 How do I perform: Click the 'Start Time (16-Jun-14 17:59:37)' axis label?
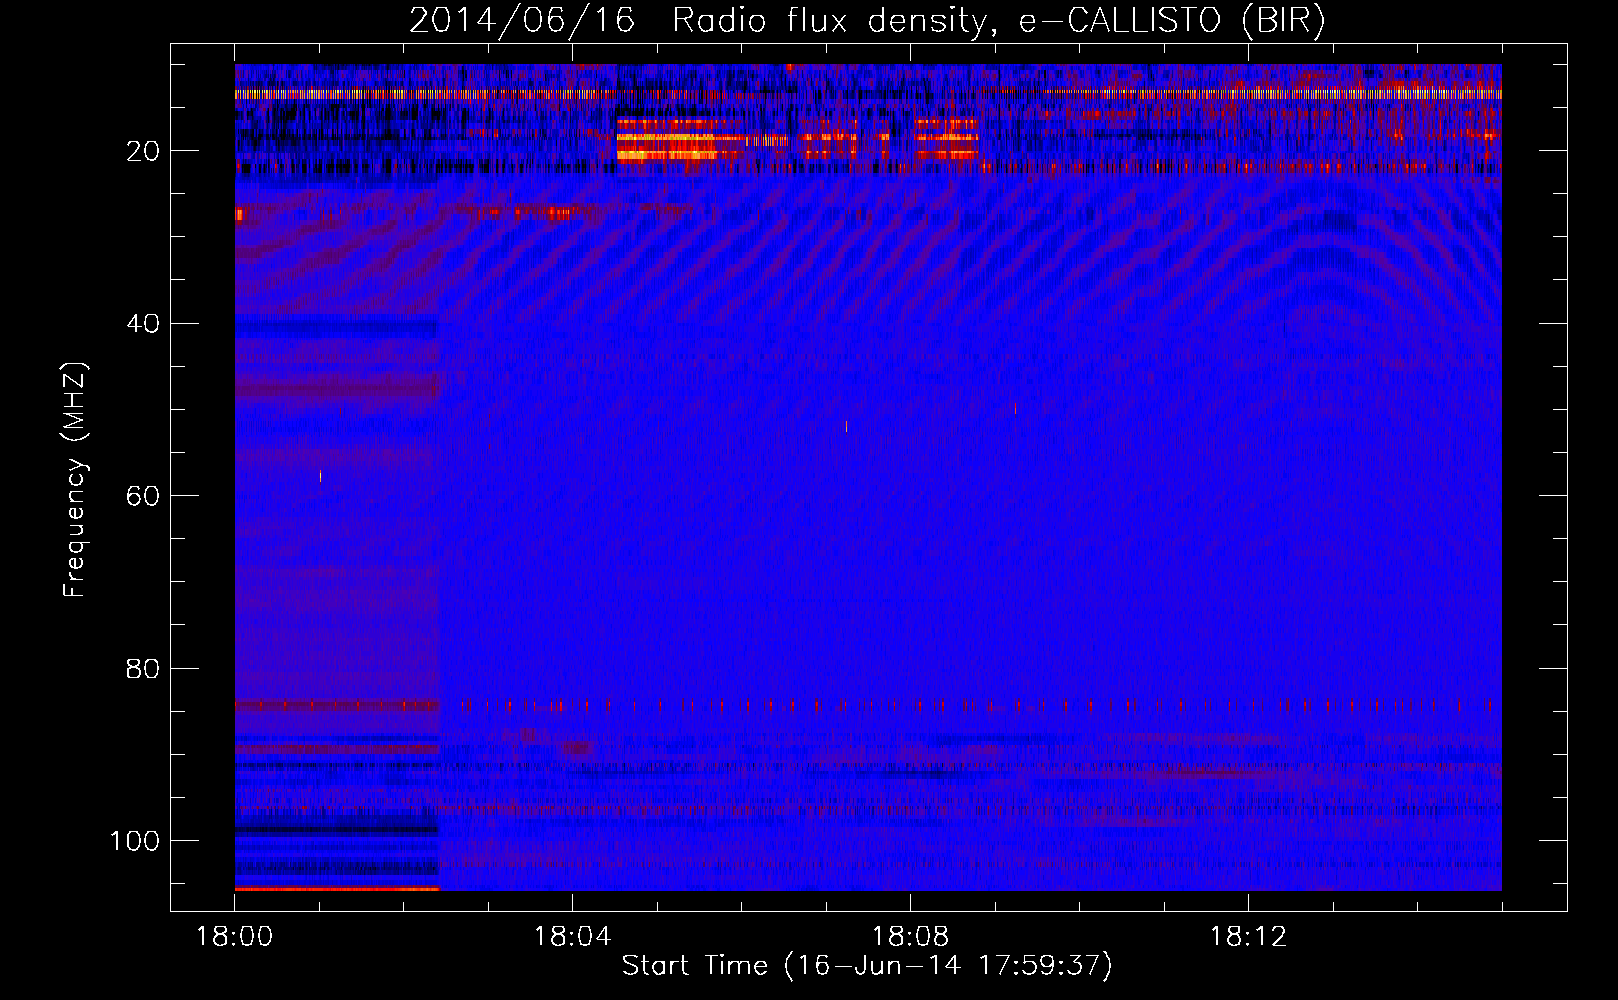867,966
